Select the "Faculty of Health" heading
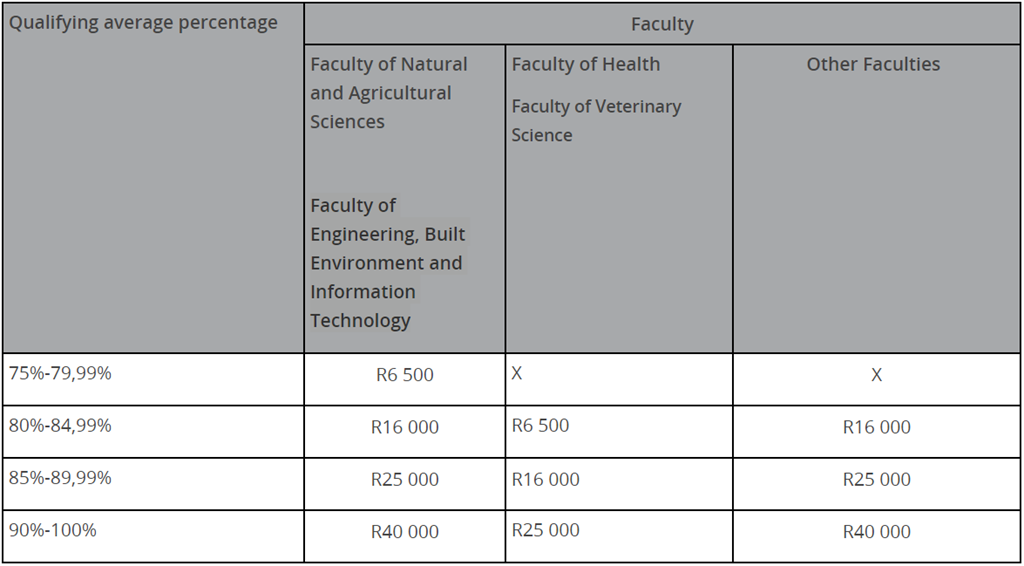Viewport: 1024px width, 566px height. [x=586, y=64]
